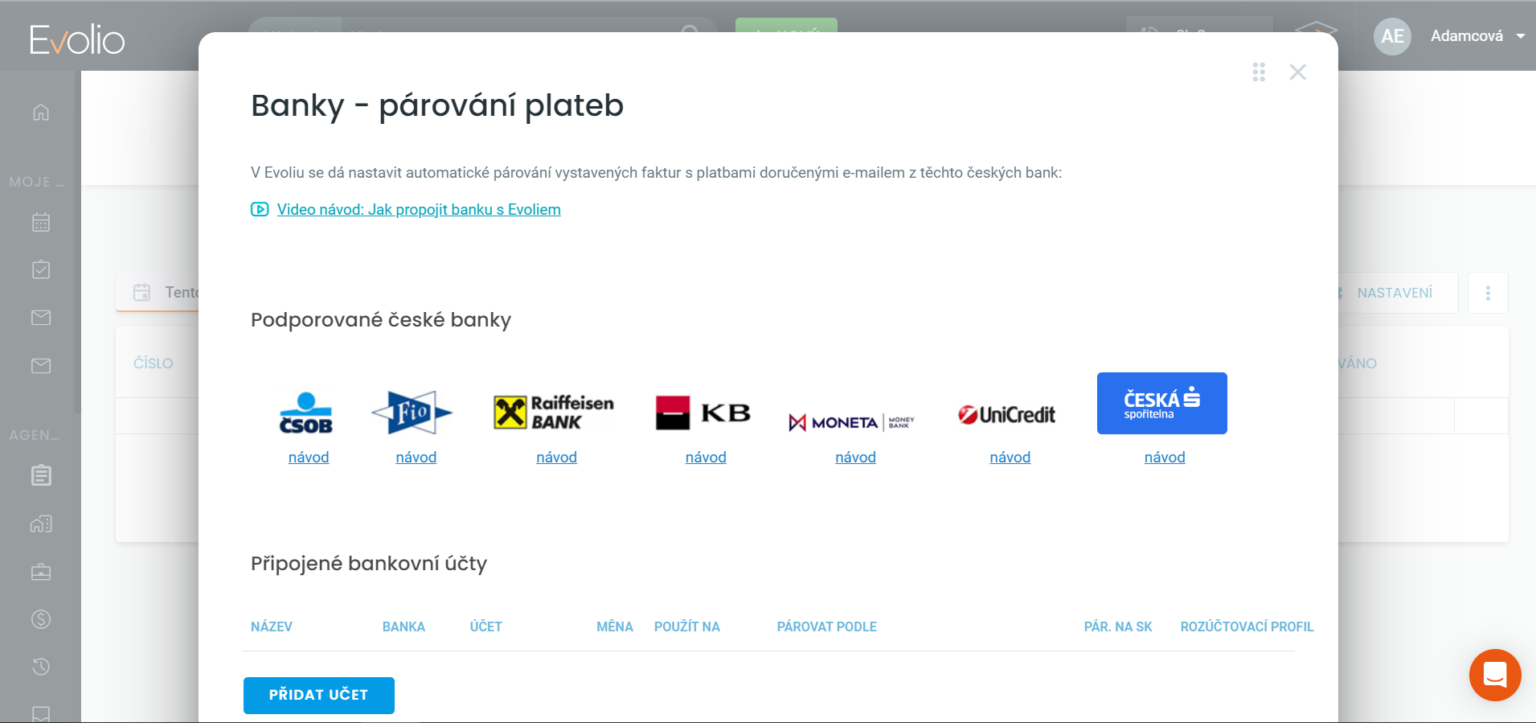Viewport: 1536px width, 723px height.
Task: Expand the Adamcová user account menu
Action: click(x=1478, y=36)
